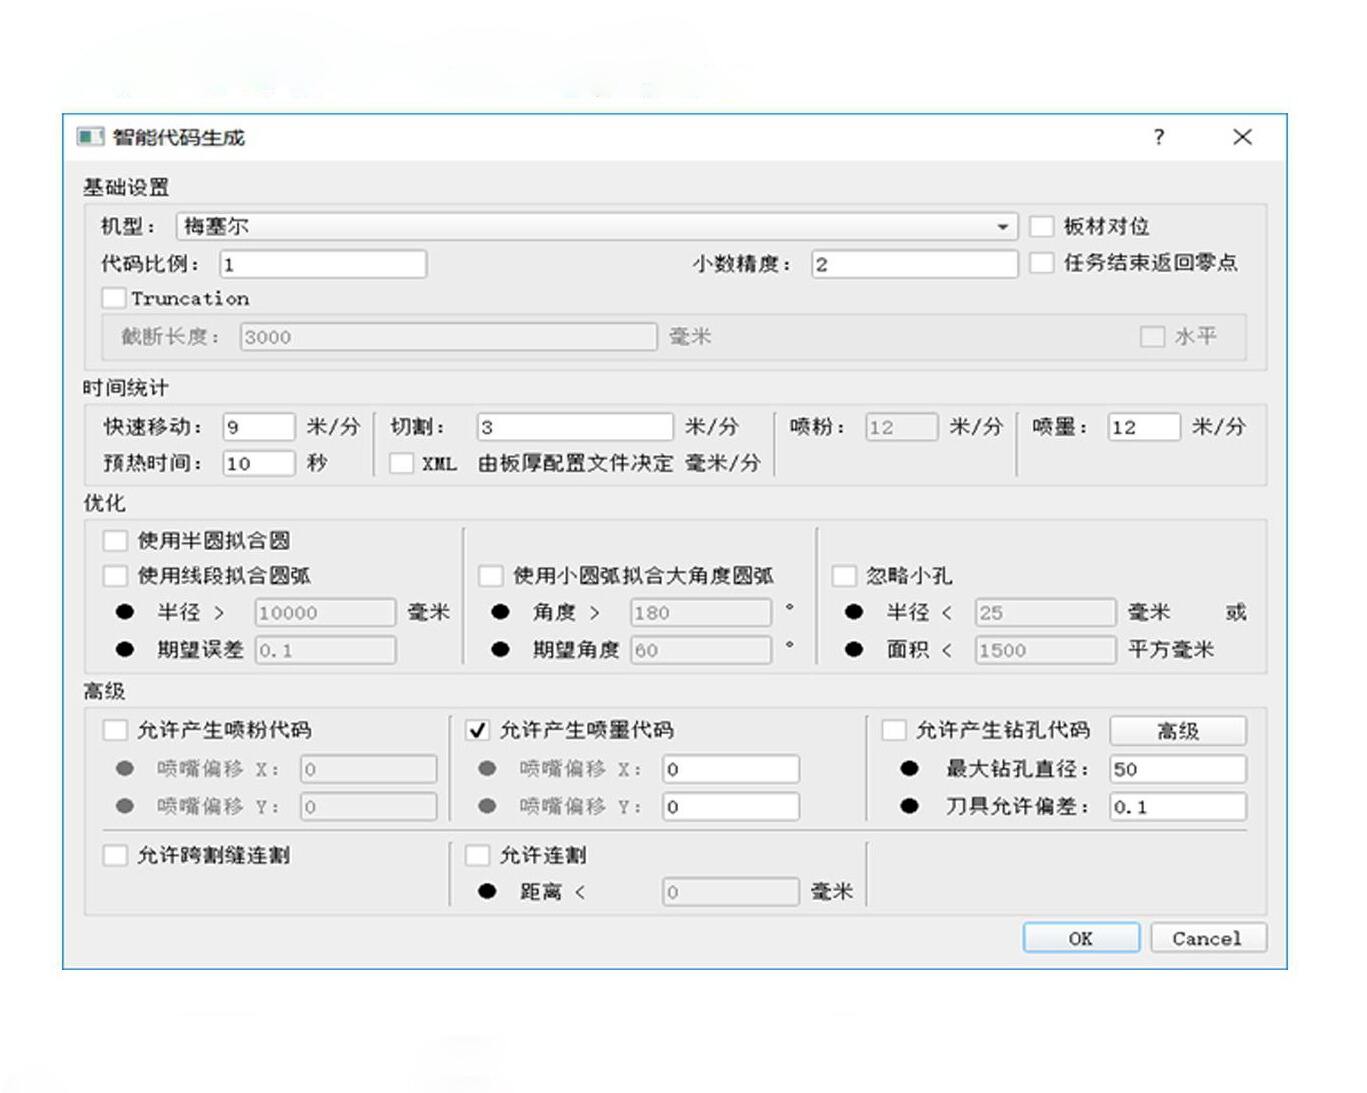The height and width of the screenshot is (1093, 1367).
Task: Click the 半径 < field showing 25
Action: tap(1045, 612)
